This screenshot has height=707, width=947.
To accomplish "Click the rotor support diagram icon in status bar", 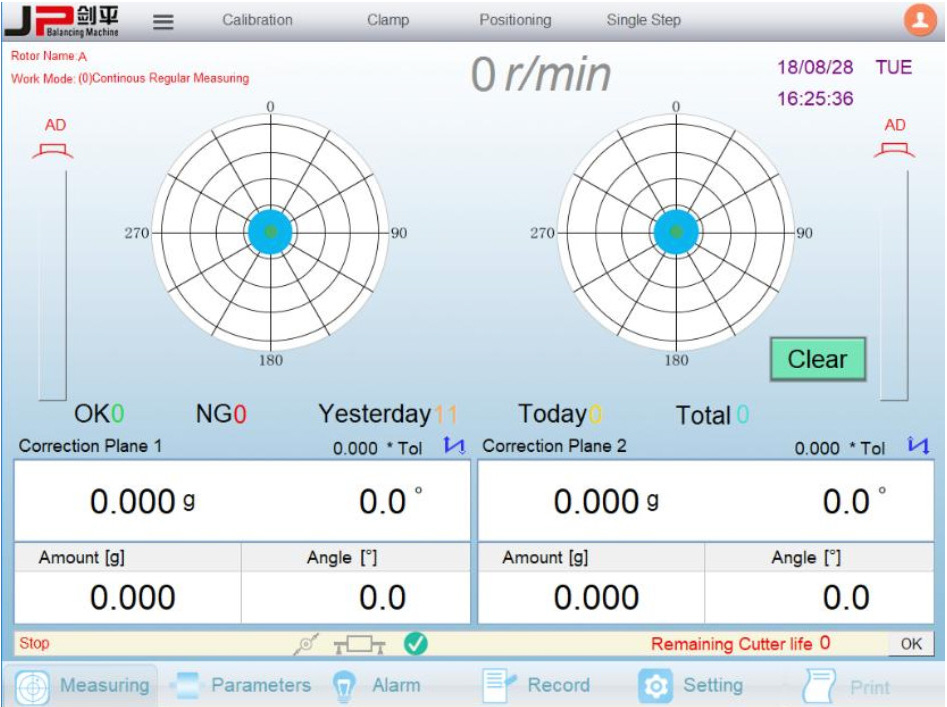I will click(359, 645).
